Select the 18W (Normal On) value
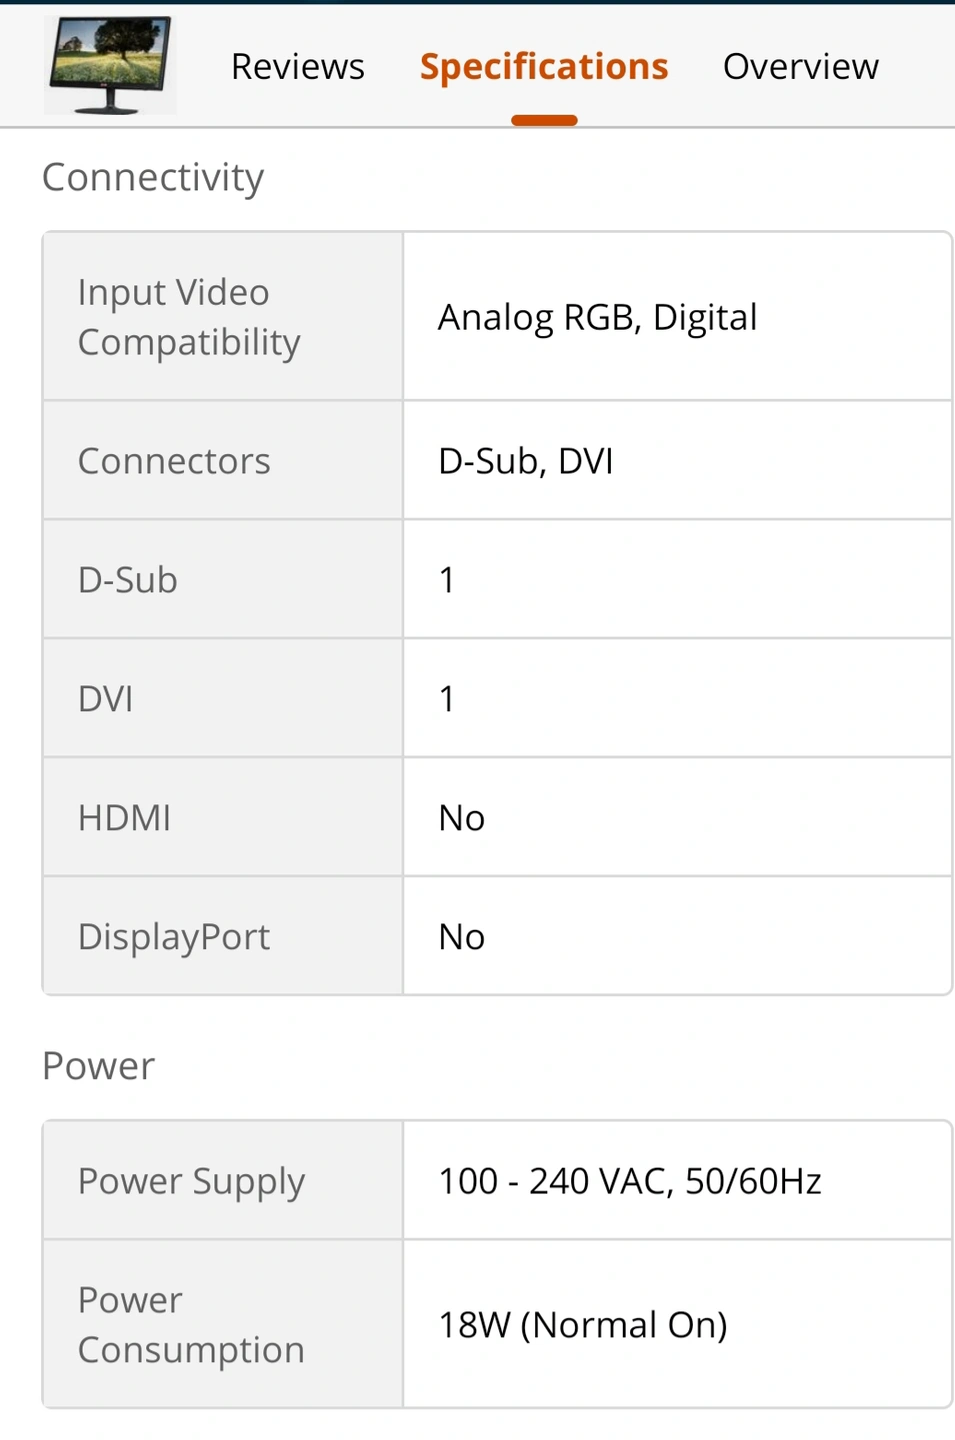 (583, 1325)
